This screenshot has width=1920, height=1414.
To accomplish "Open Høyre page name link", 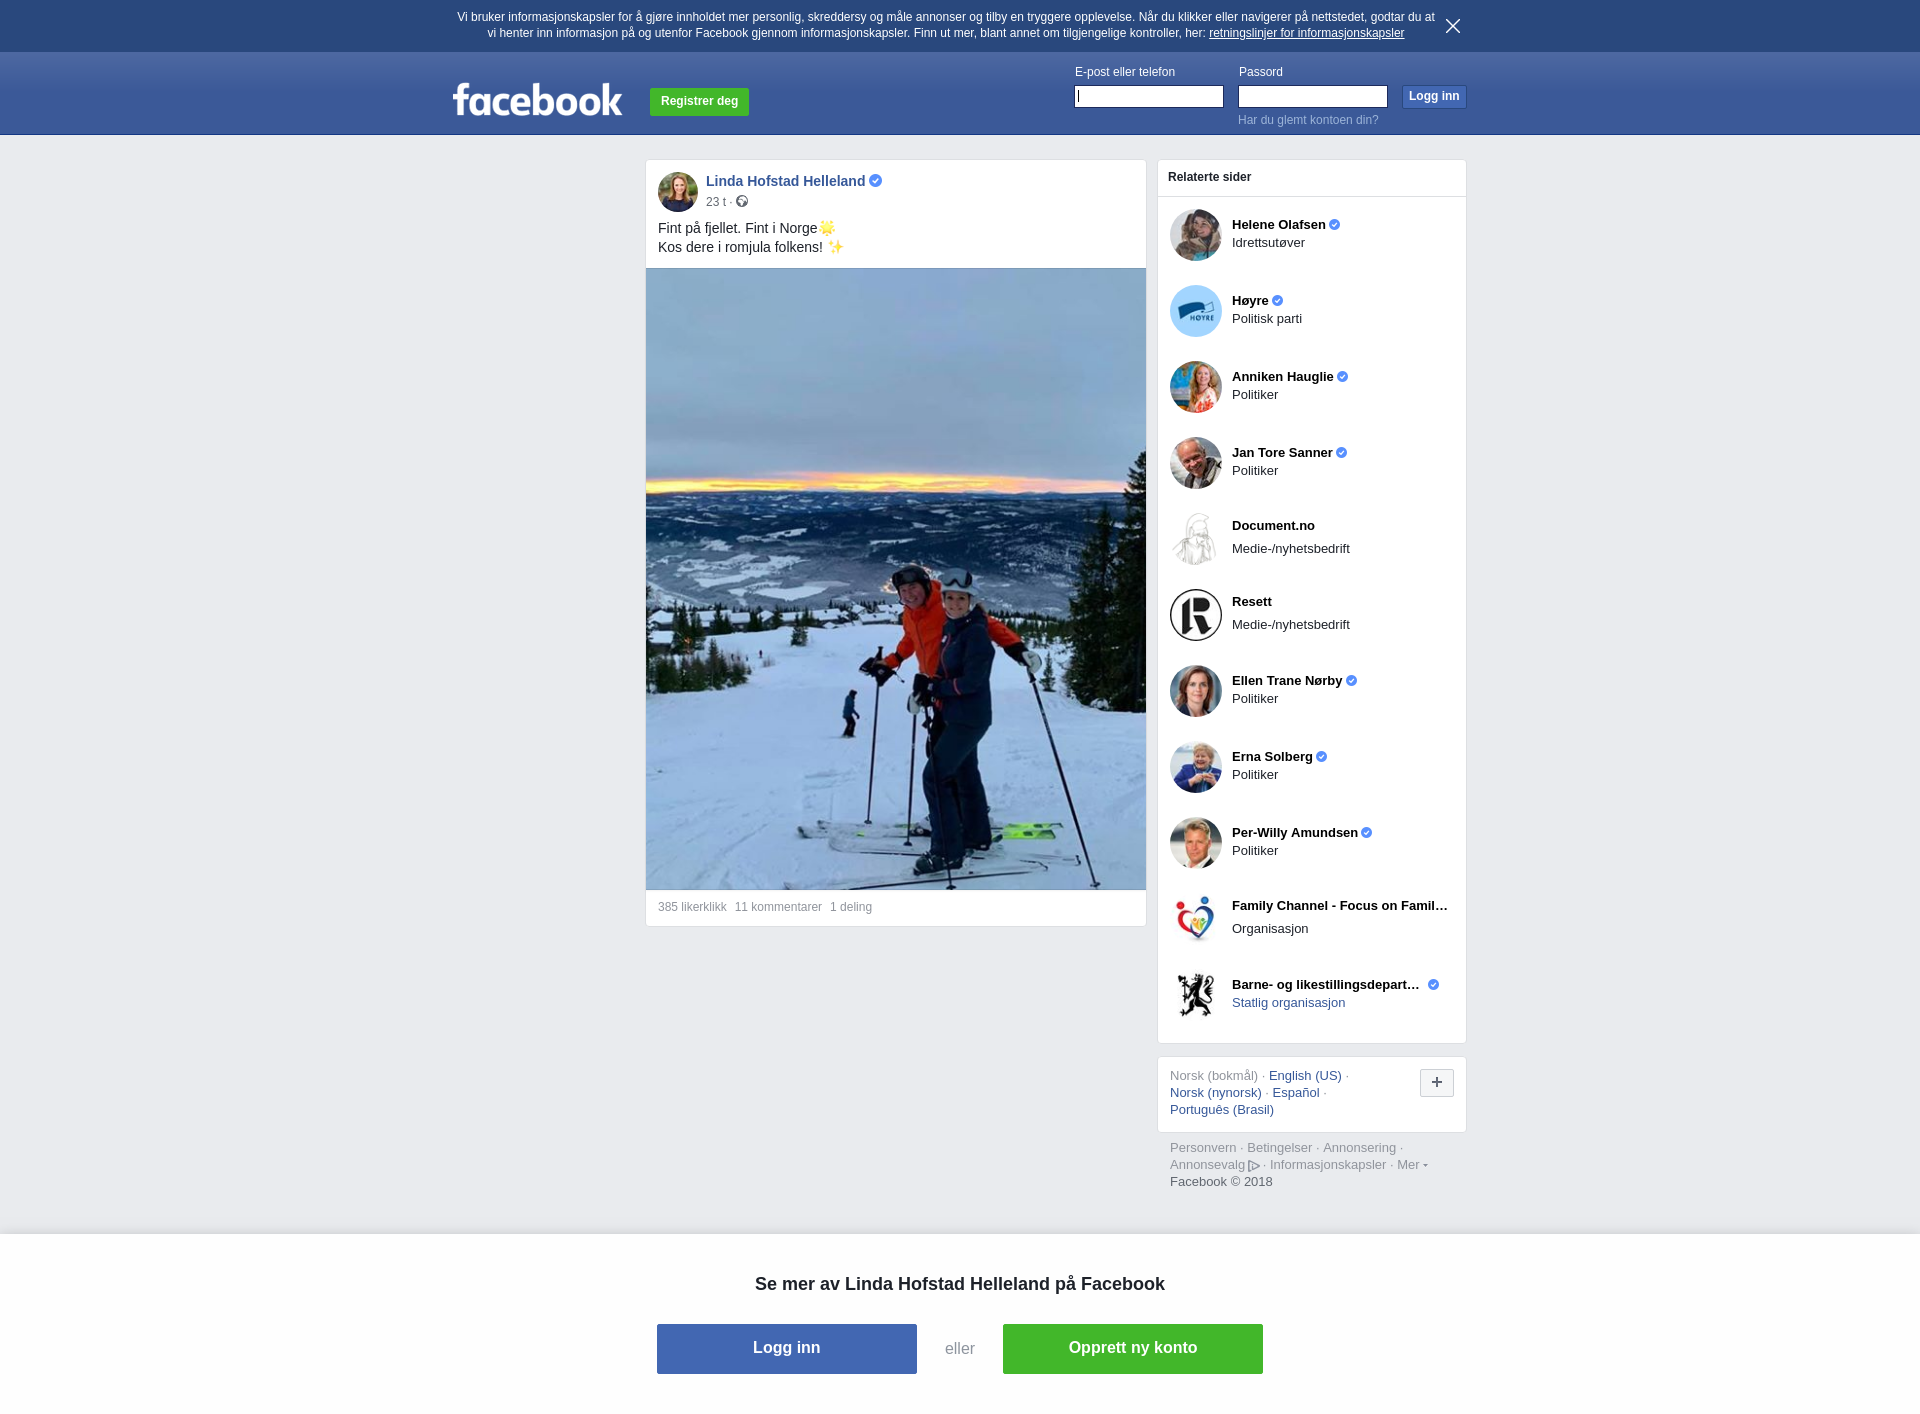I will (1250, 301).
